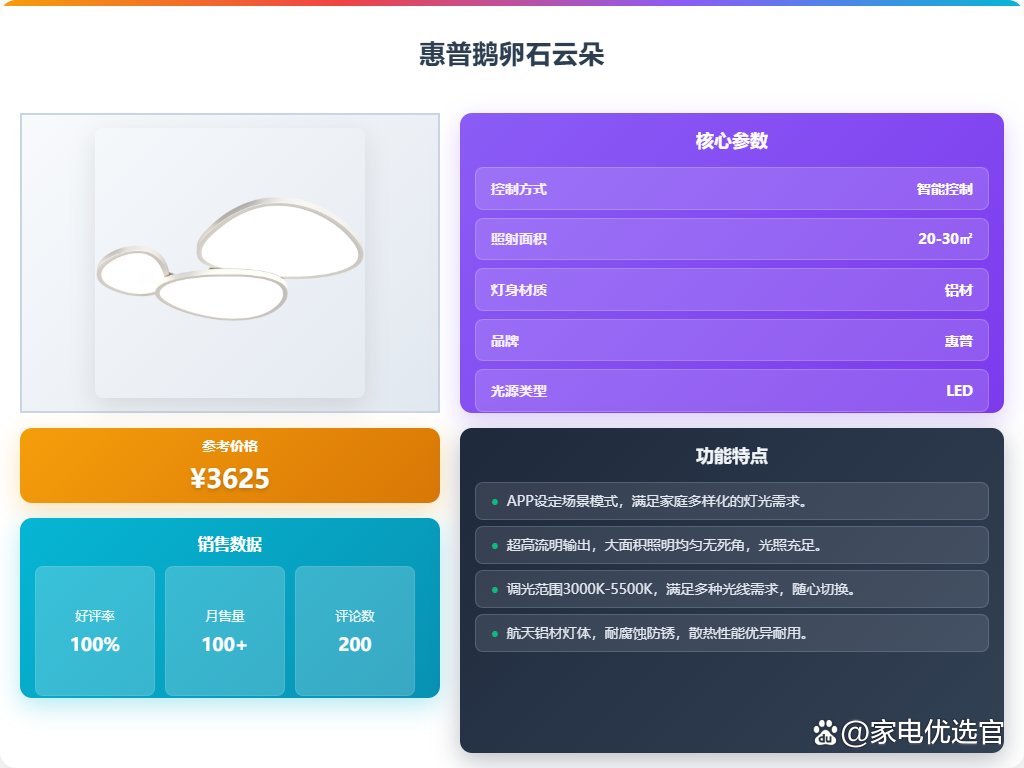This screenshot has width=1024, height=768.
Task: Click the 惠普 brand value
Action: [959, 341]
